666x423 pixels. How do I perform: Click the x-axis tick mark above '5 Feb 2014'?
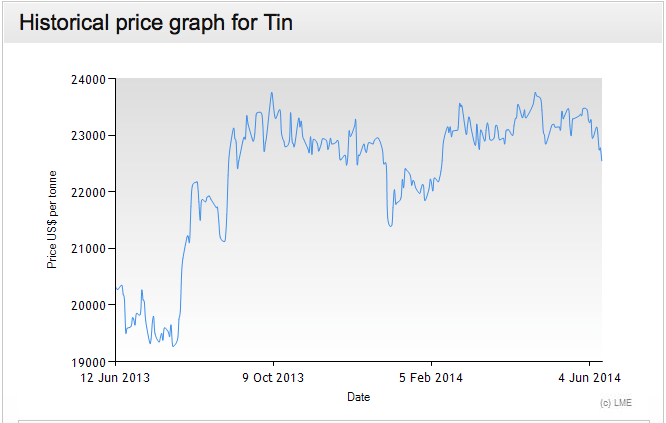pos(431,364)
